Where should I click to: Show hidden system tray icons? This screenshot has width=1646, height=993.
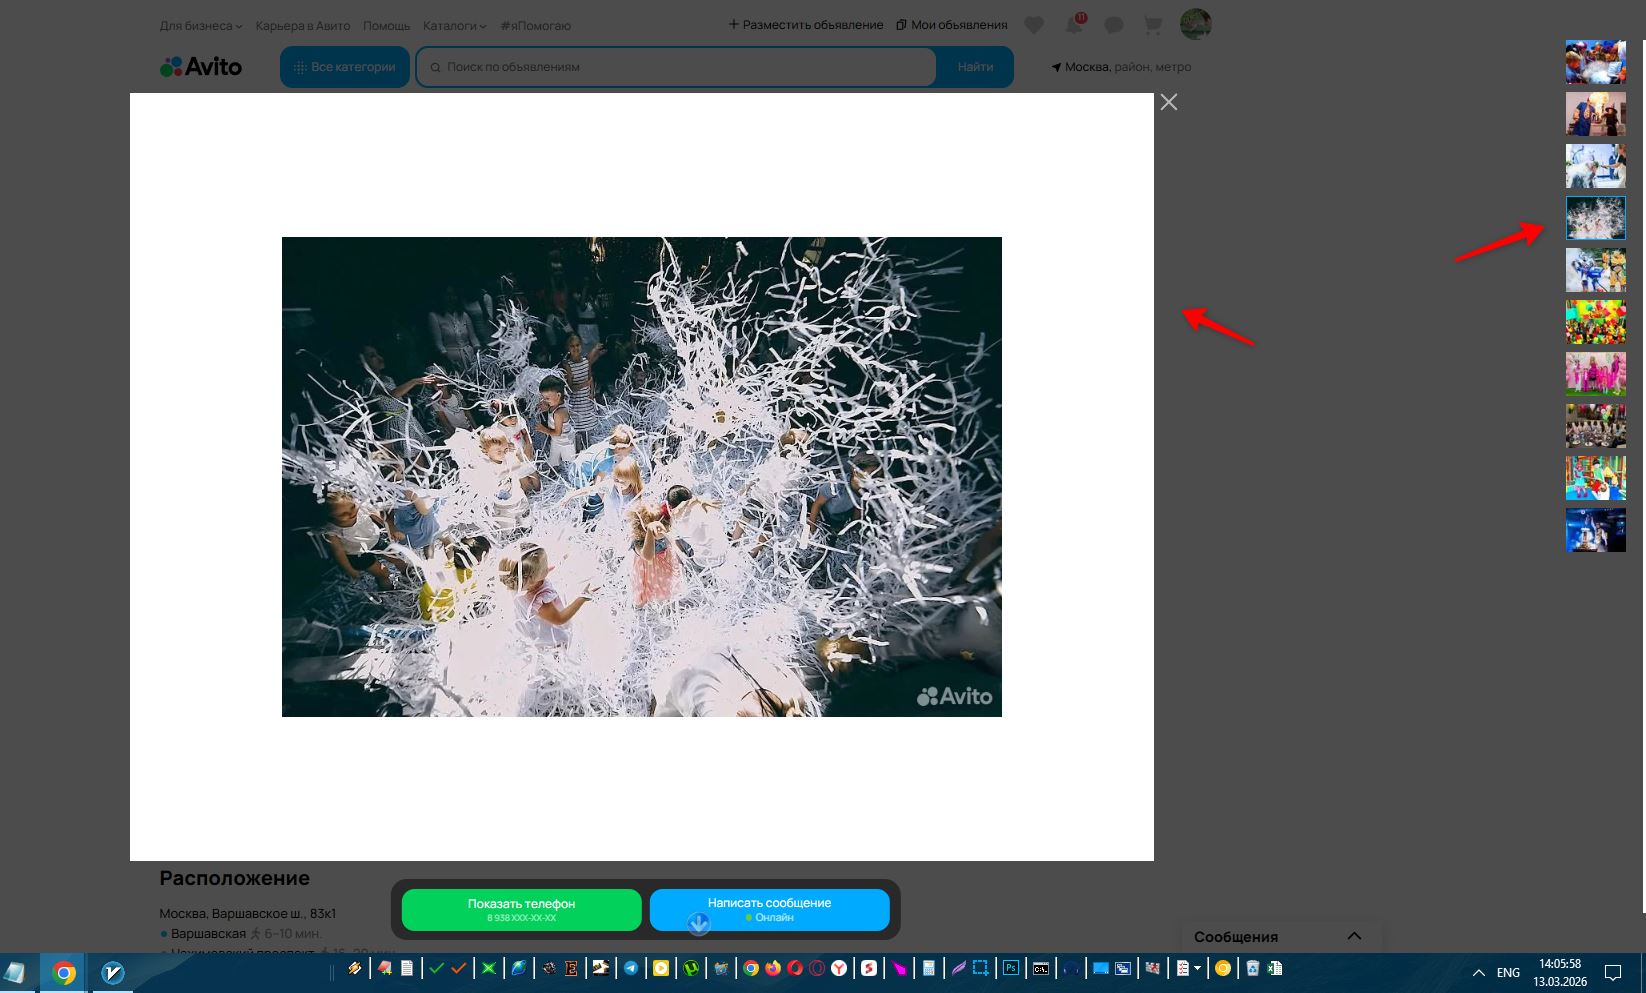tap(1478, 972)
